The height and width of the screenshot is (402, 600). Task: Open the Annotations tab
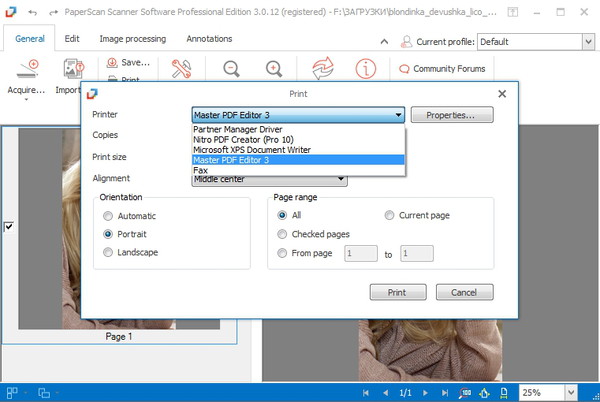click(210, 39)
